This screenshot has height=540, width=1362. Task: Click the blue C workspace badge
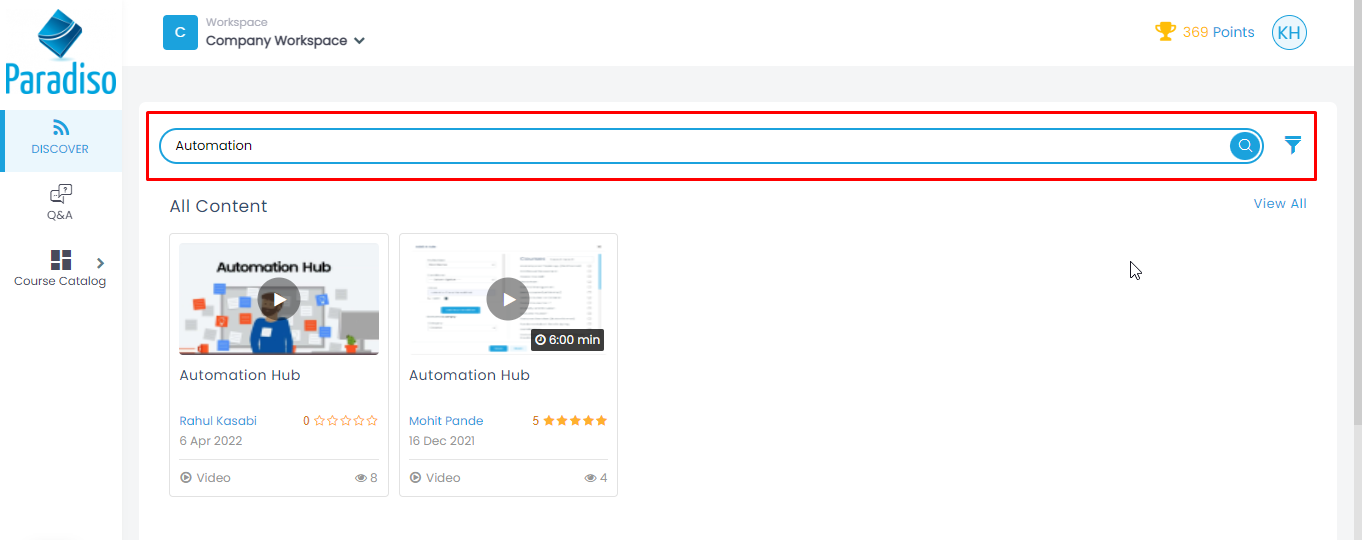click(x=180, y=33)
